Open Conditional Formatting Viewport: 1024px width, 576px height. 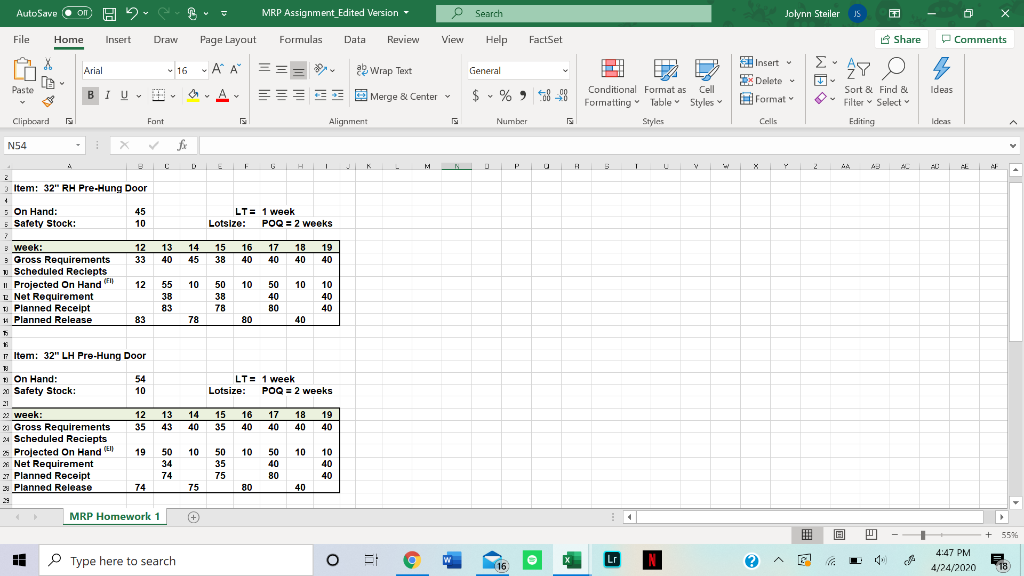[x=612, y=83]
